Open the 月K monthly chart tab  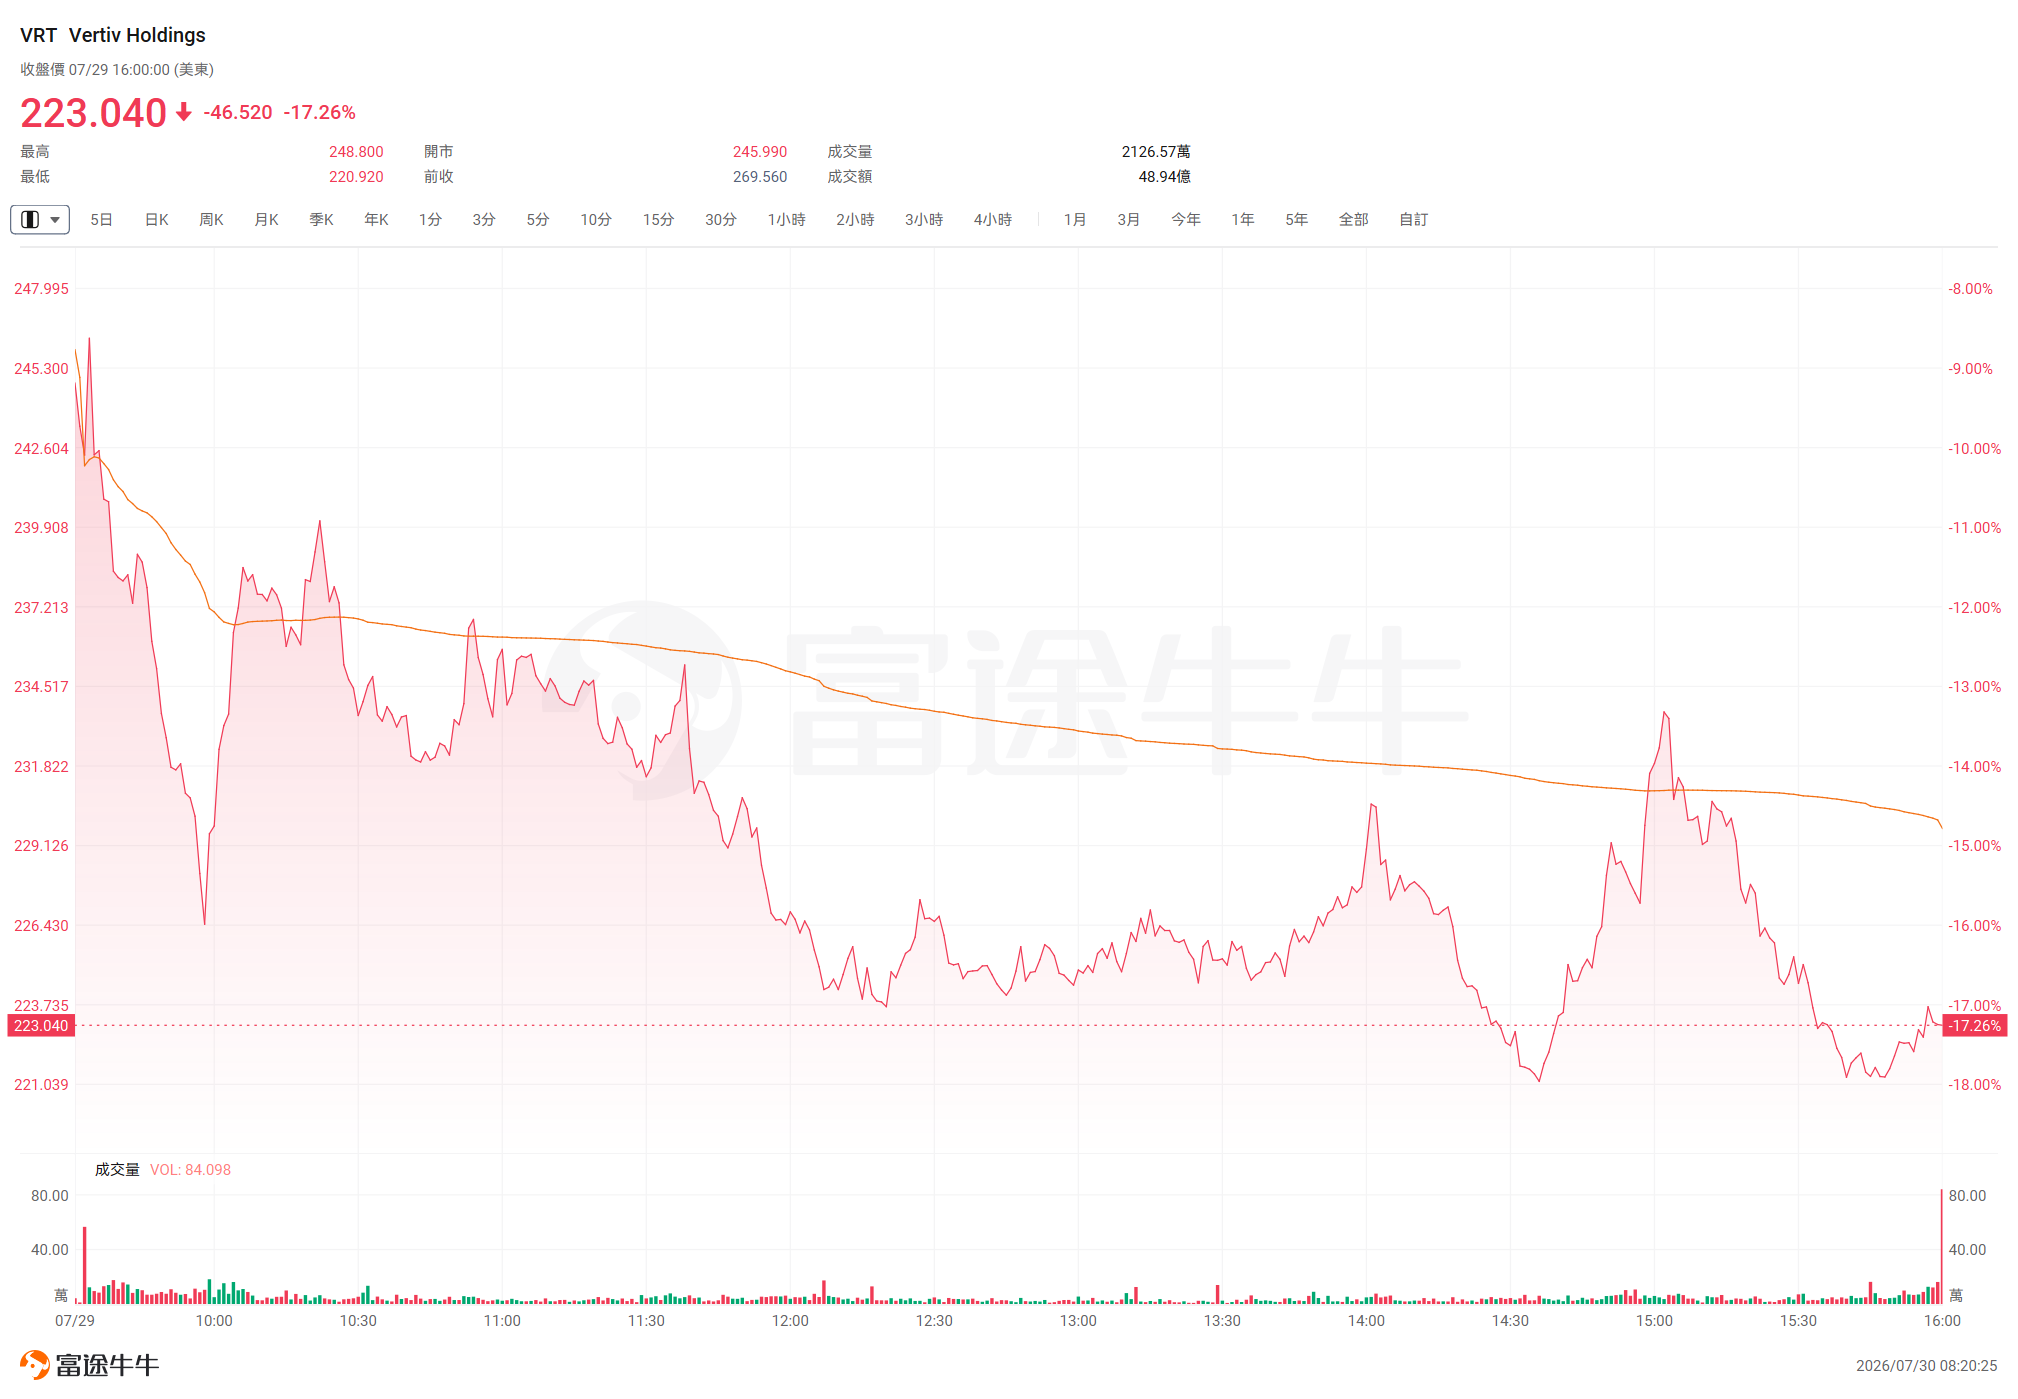click(x=266, y=219)
